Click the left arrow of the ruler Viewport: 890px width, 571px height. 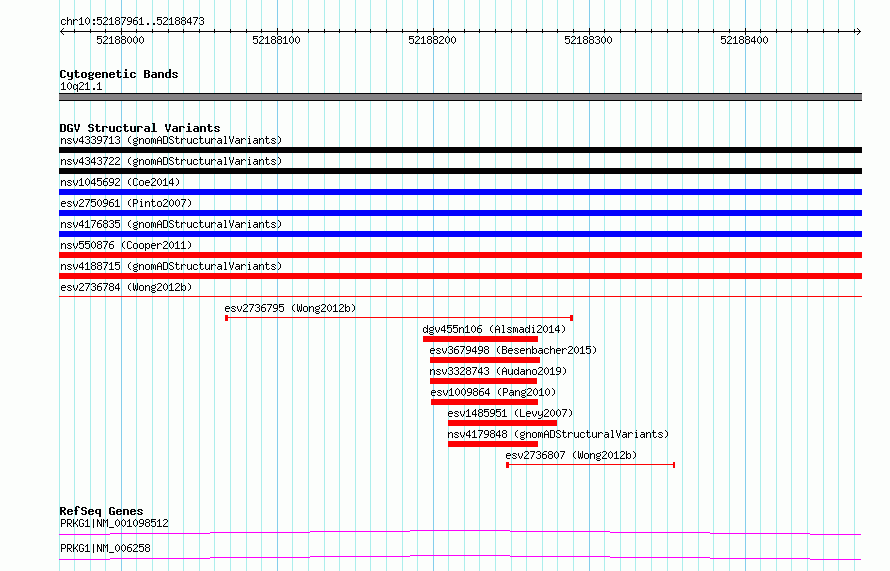click(62, 31)
